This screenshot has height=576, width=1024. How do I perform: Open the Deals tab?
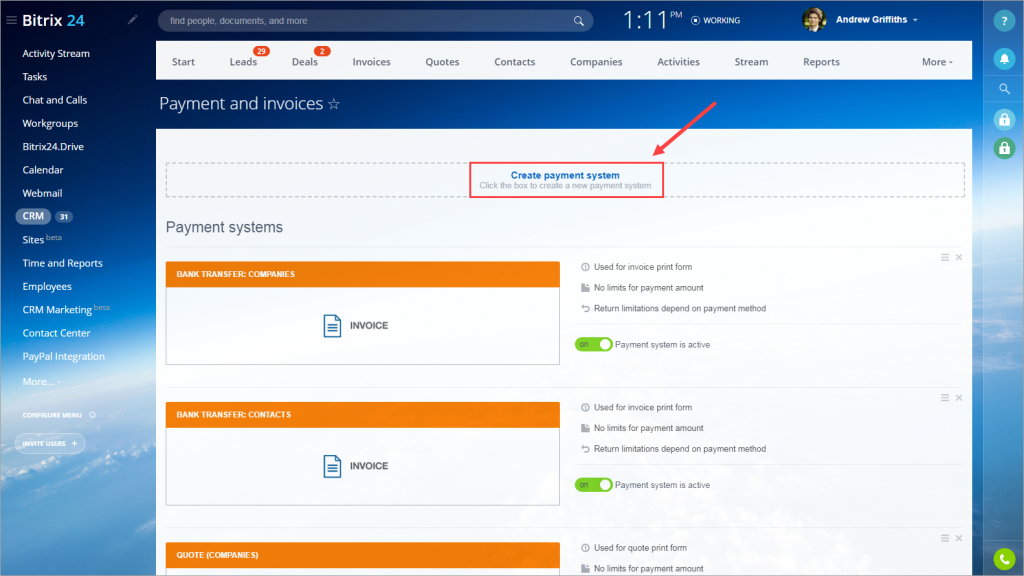[304, 61]
